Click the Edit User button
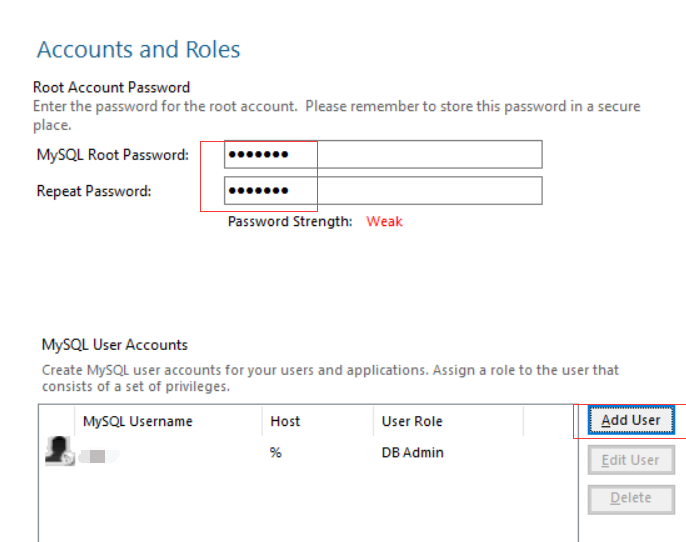686x542 pixels. tap(630, 460)
